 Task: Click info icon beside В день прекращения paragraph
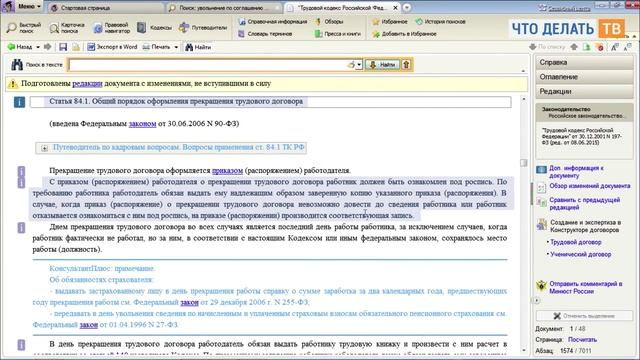point(21,345)
